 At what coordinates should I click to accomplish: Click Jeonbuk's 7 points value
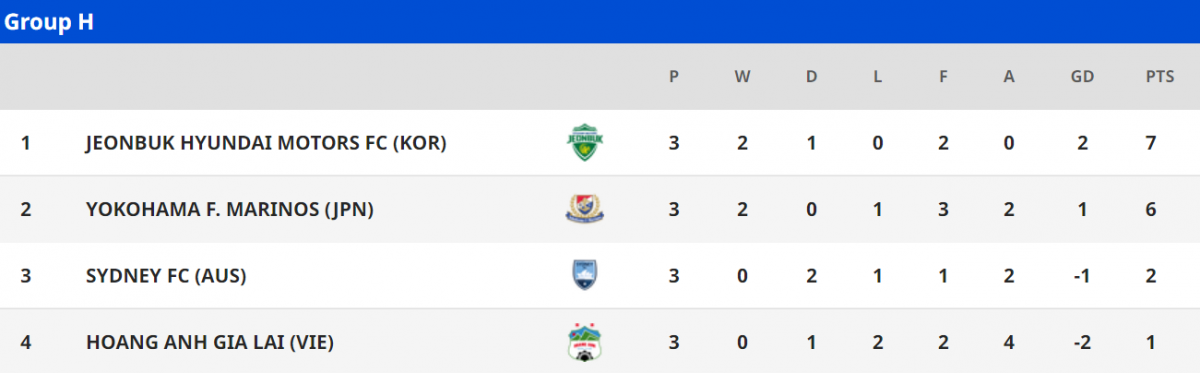point(1152,143)
